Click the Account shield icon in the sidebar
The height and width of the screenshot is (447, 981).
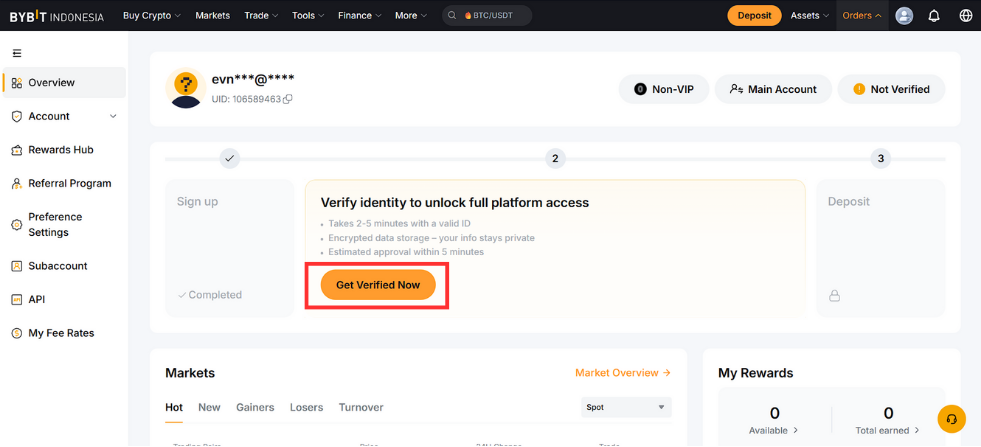click(17, 116)
